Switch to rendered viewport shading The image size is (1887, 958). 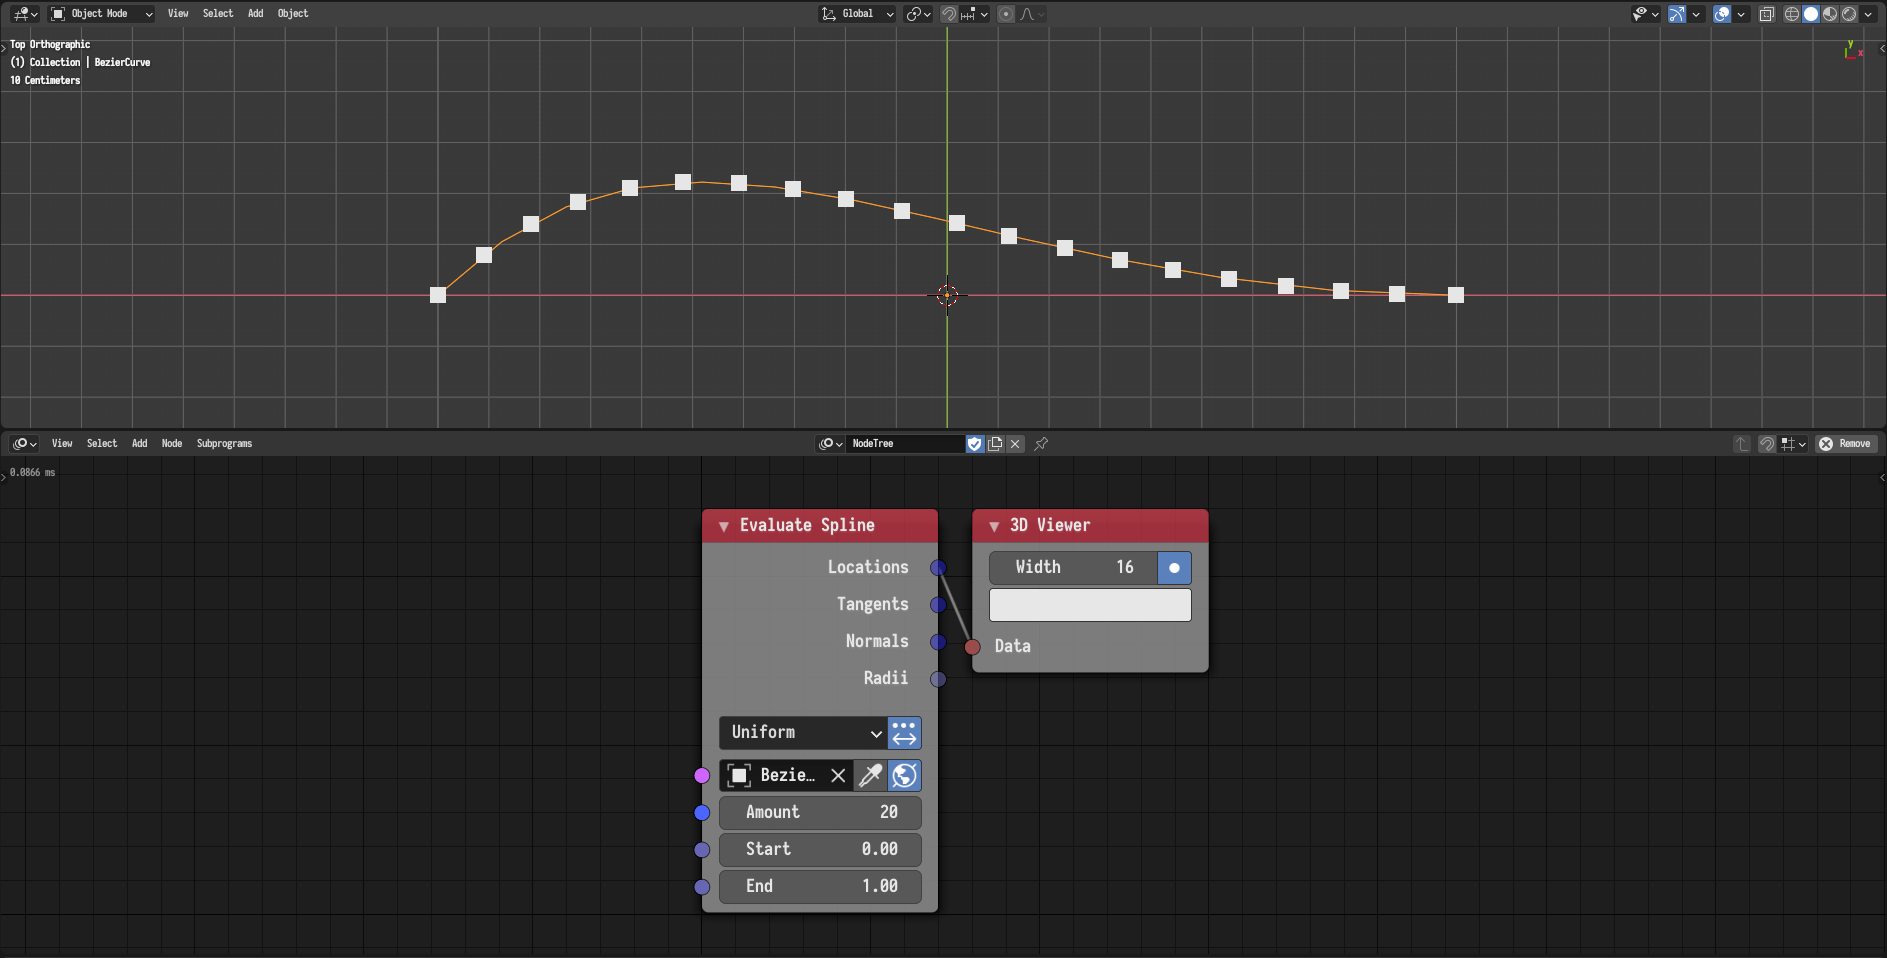[1850, 14]
